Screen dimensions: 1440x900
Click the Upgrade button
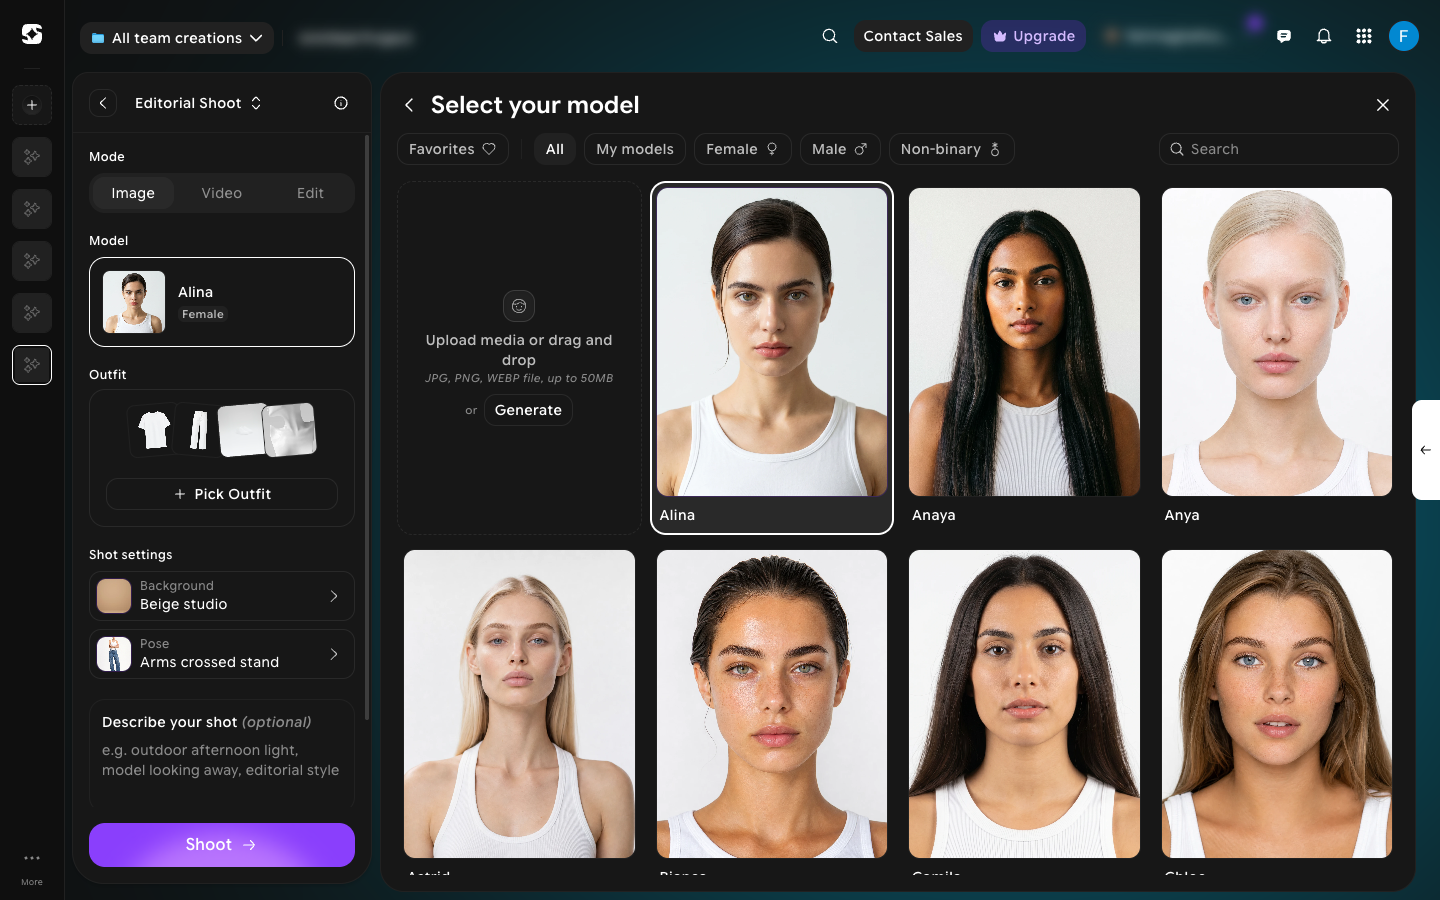(x=1034, y=36)
